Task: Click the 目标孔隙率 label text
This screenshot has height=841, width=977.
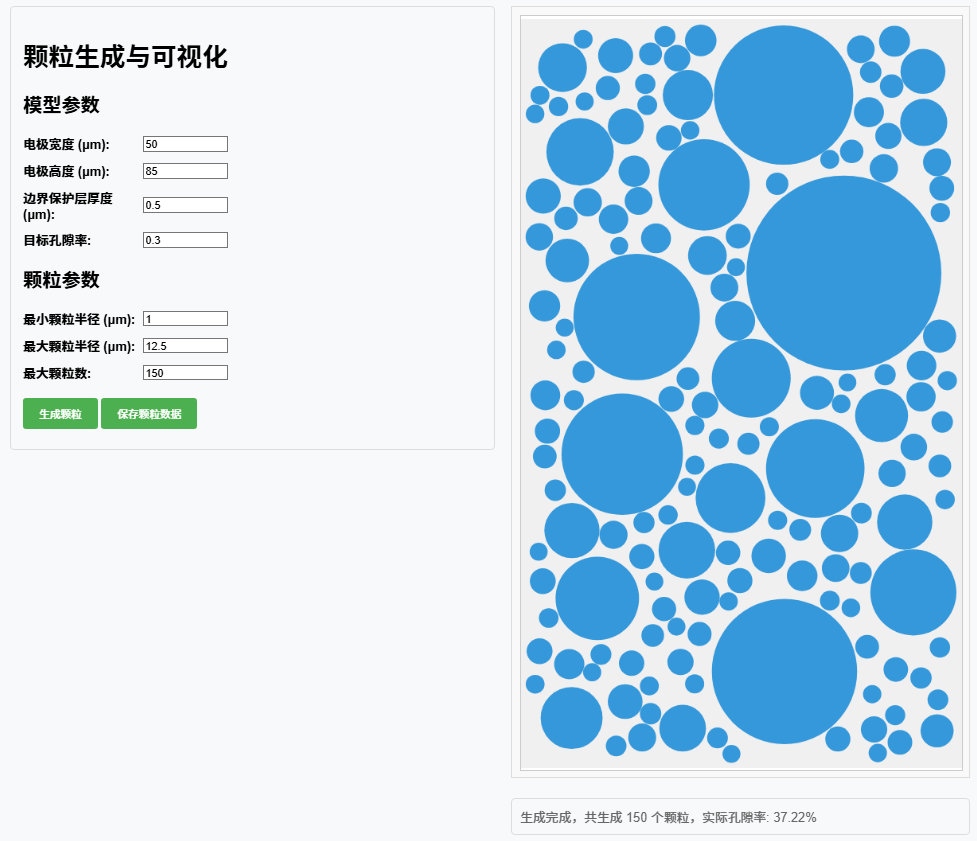Action: pyautogui.click(x=57, y=240)
